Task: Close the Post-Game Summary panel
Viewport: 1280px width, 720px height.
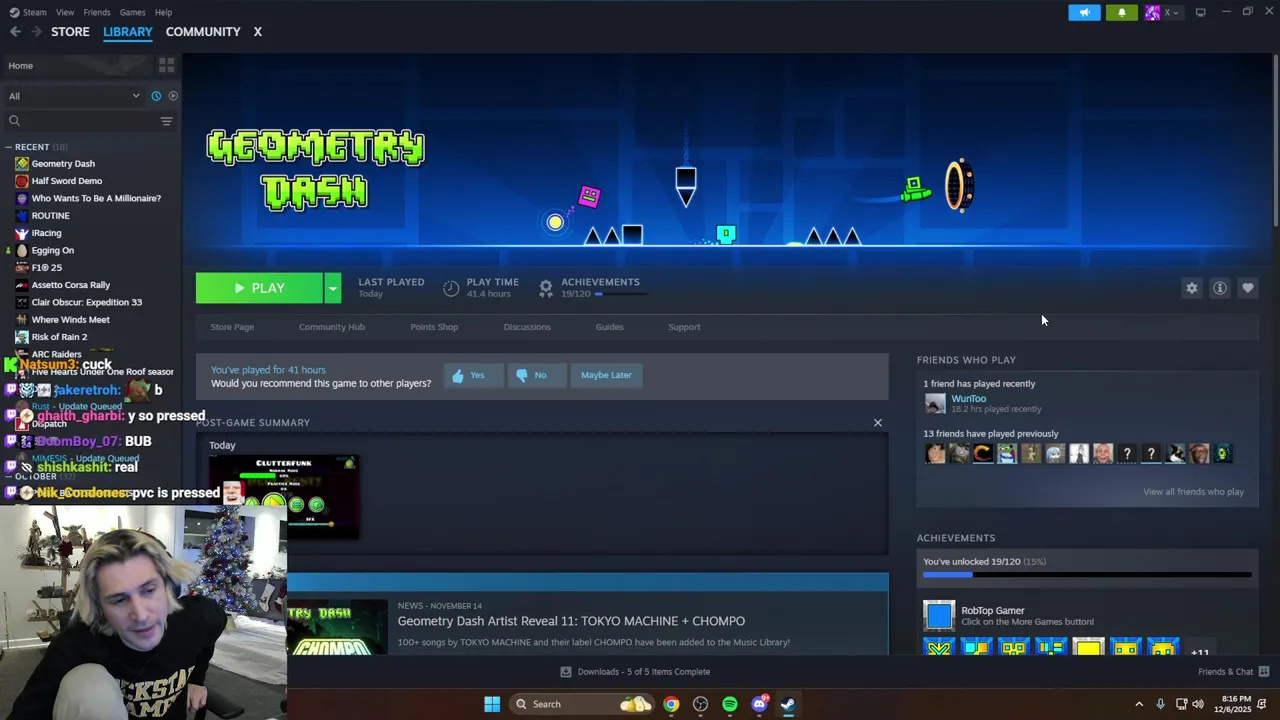Action: click(x=878, y=423)
